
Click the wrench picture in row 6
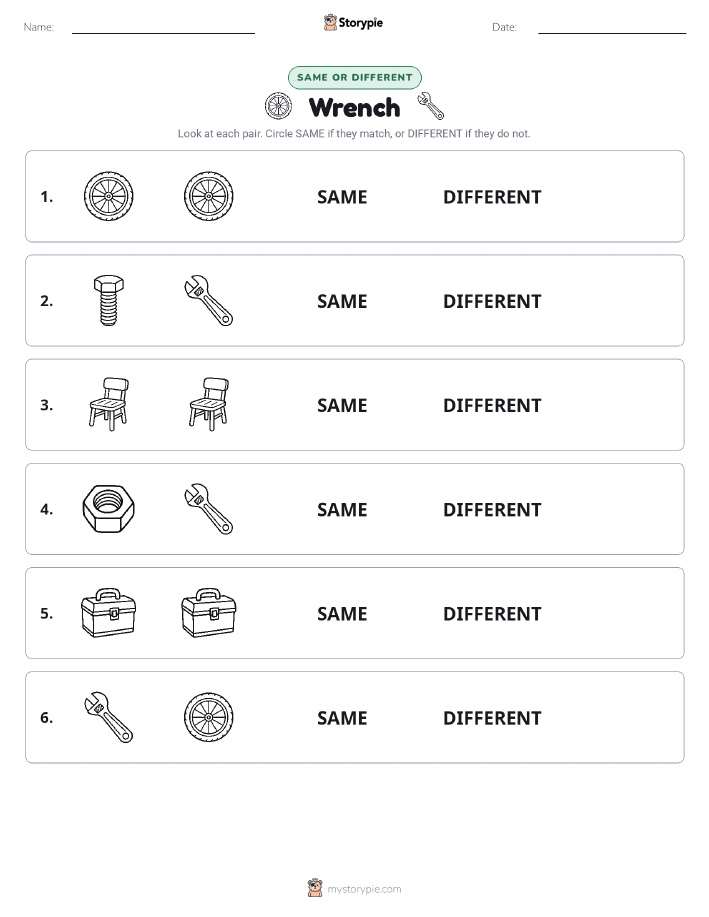point(108,717)
